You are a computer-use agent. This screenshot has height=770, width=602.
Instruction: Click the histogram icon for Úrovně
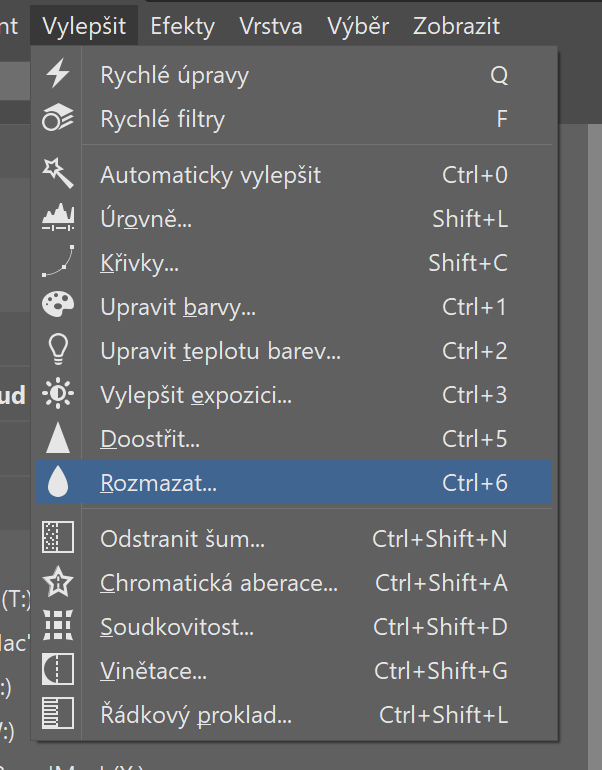59,219
